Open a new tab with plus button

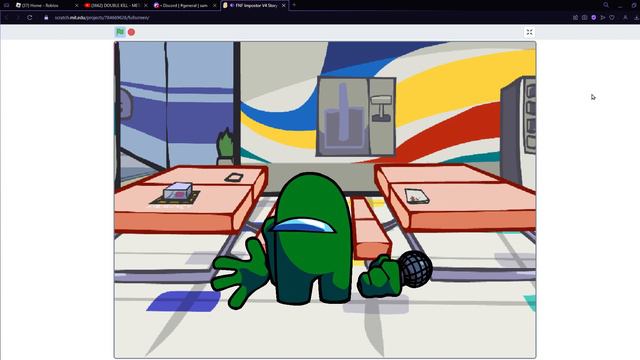click(x=294, y=5)
